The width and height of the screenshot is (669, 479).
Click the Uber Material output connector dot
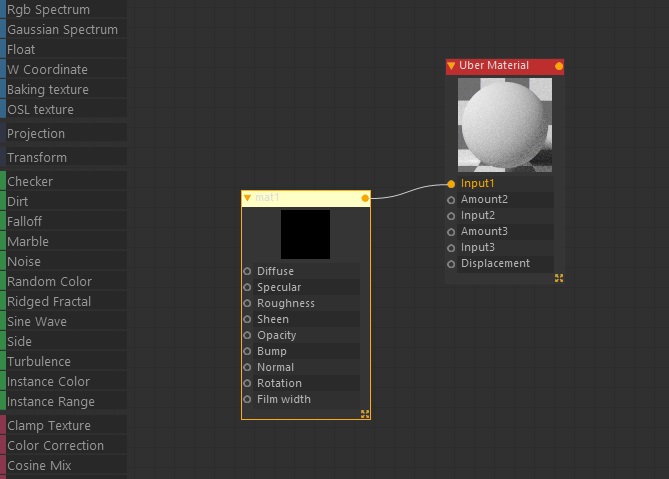[559, 66]
